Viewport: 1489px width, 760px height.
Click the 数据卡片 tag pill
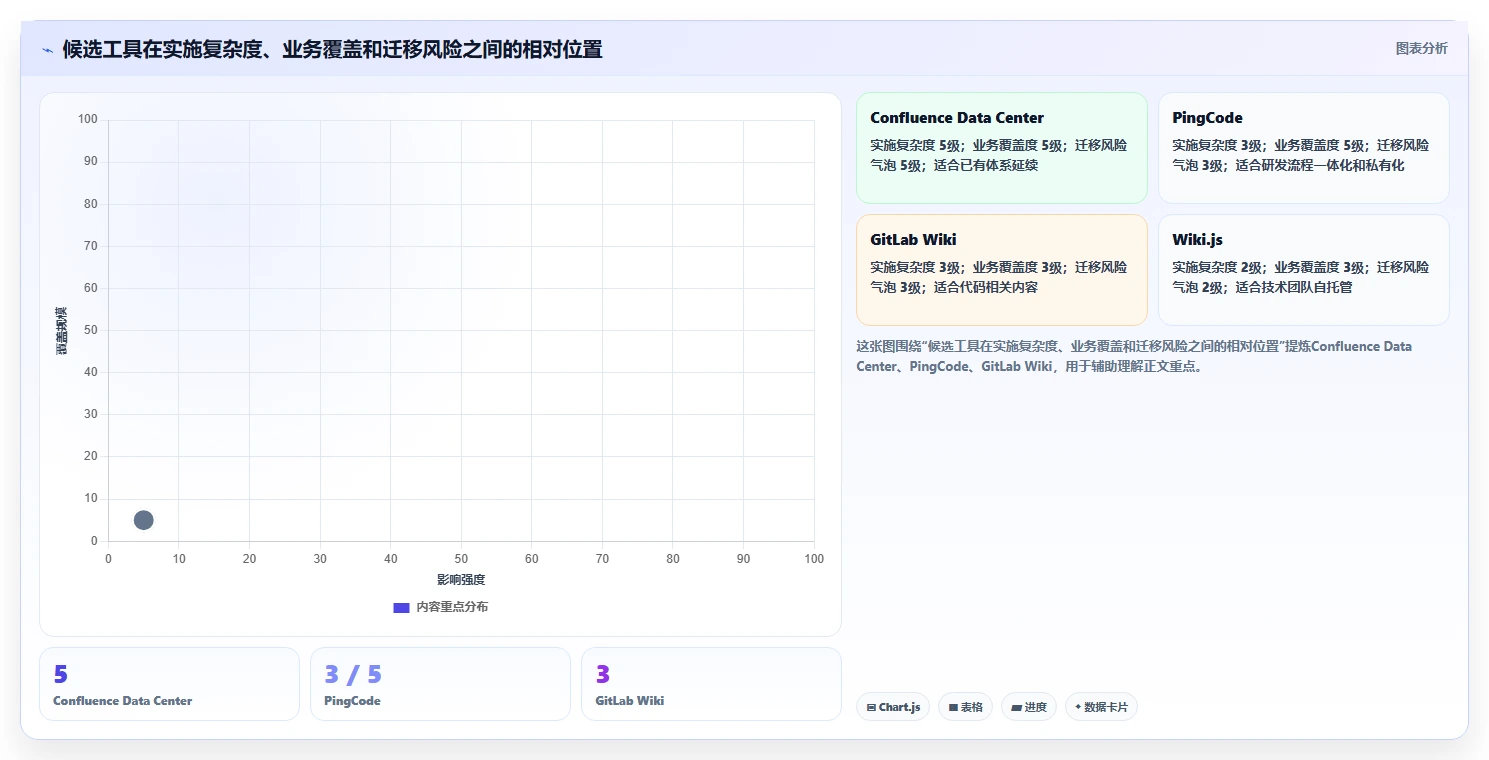(1101, 707)
